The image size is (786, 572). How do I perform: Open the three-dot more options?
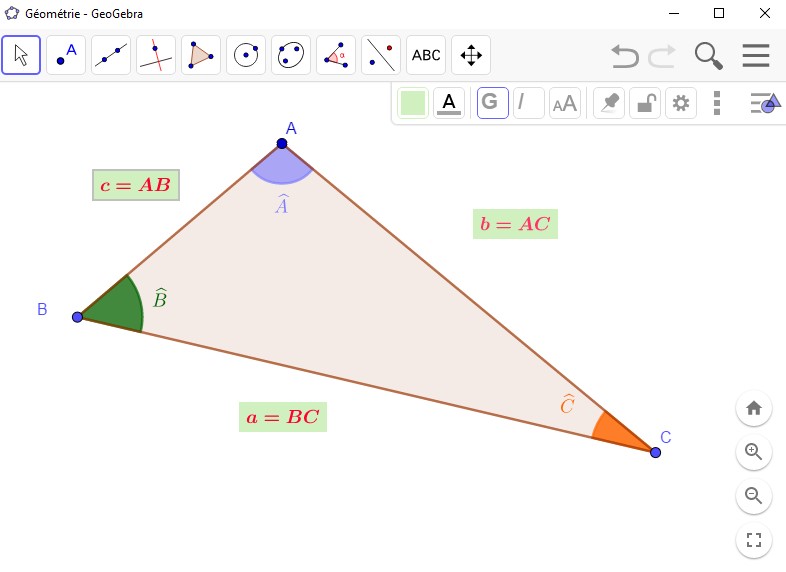pos(717,103)
